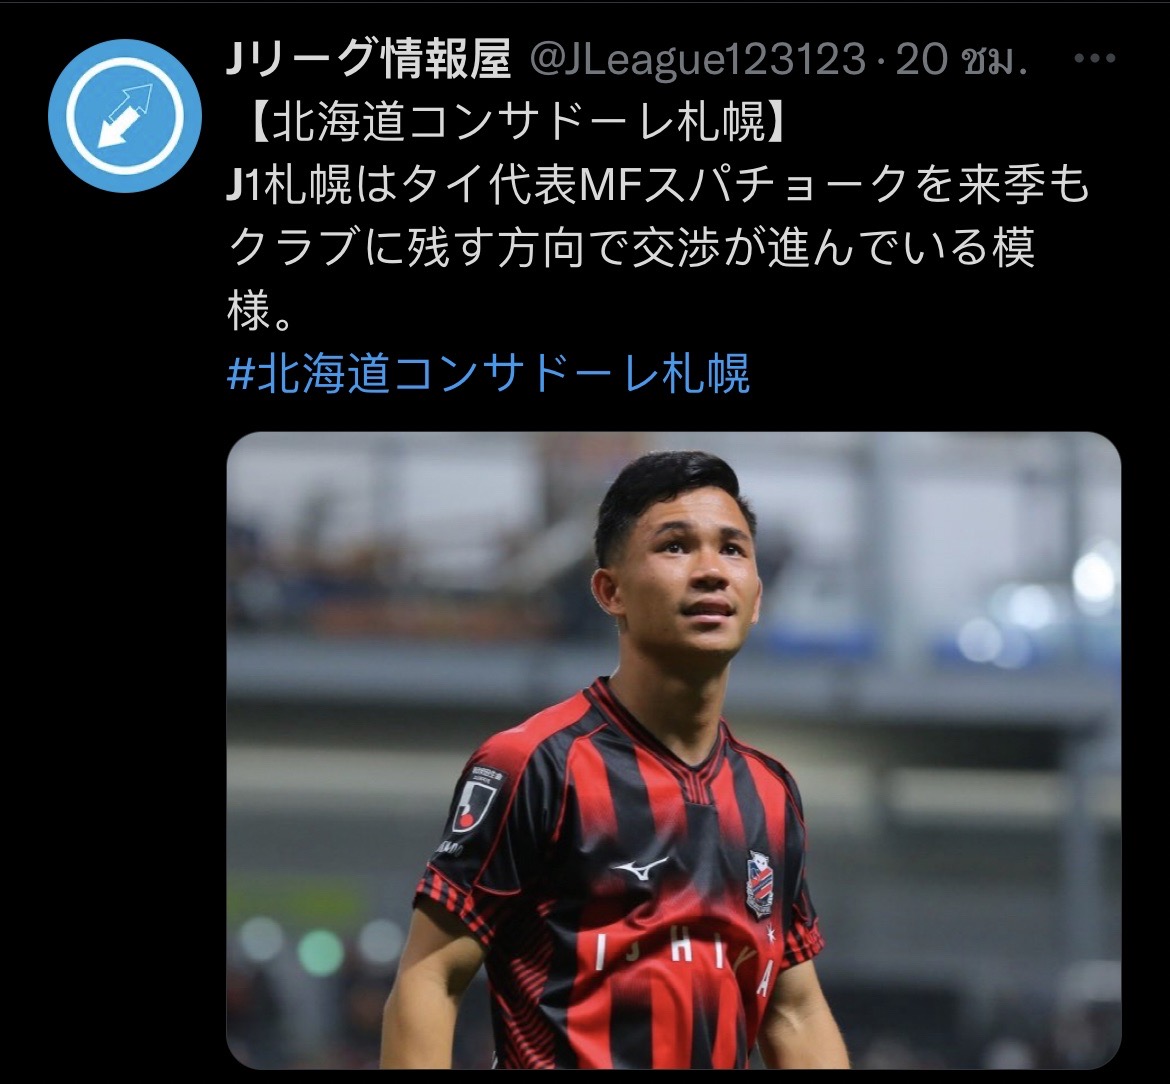This screenshot has width=1170, height=1084.
Task: Click the white double-arrow symbol inside the avatar
Action: [x=125, y=116]
